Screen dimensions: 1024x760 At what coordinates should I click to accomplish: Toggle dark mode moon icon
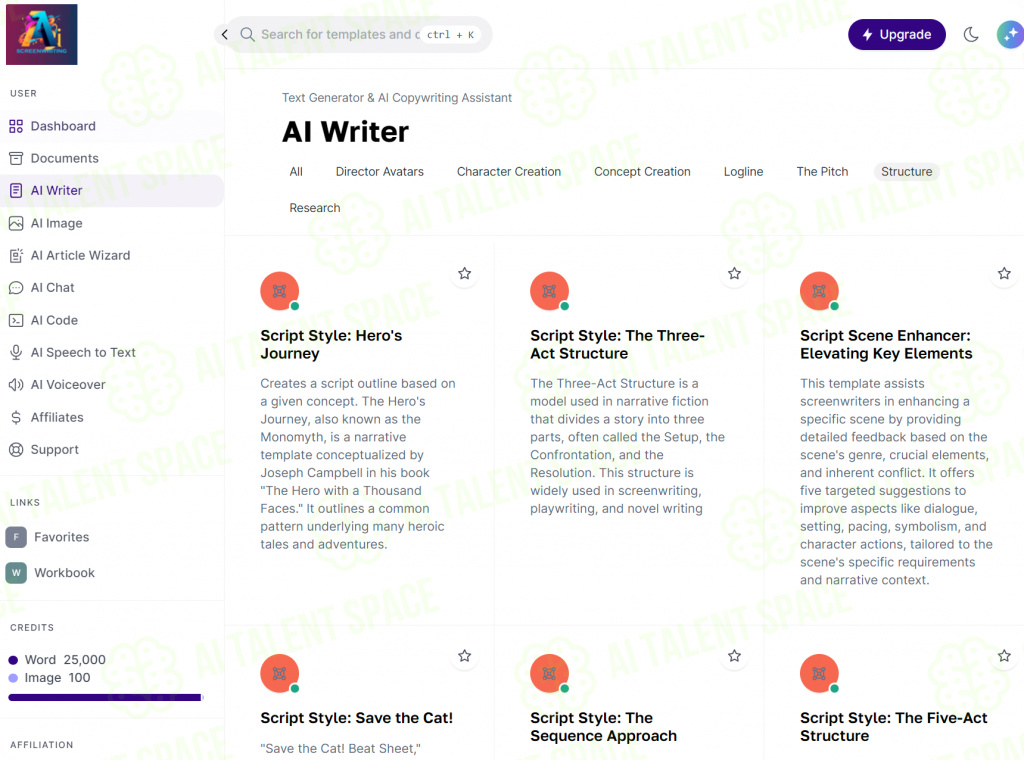coord(971,35)
